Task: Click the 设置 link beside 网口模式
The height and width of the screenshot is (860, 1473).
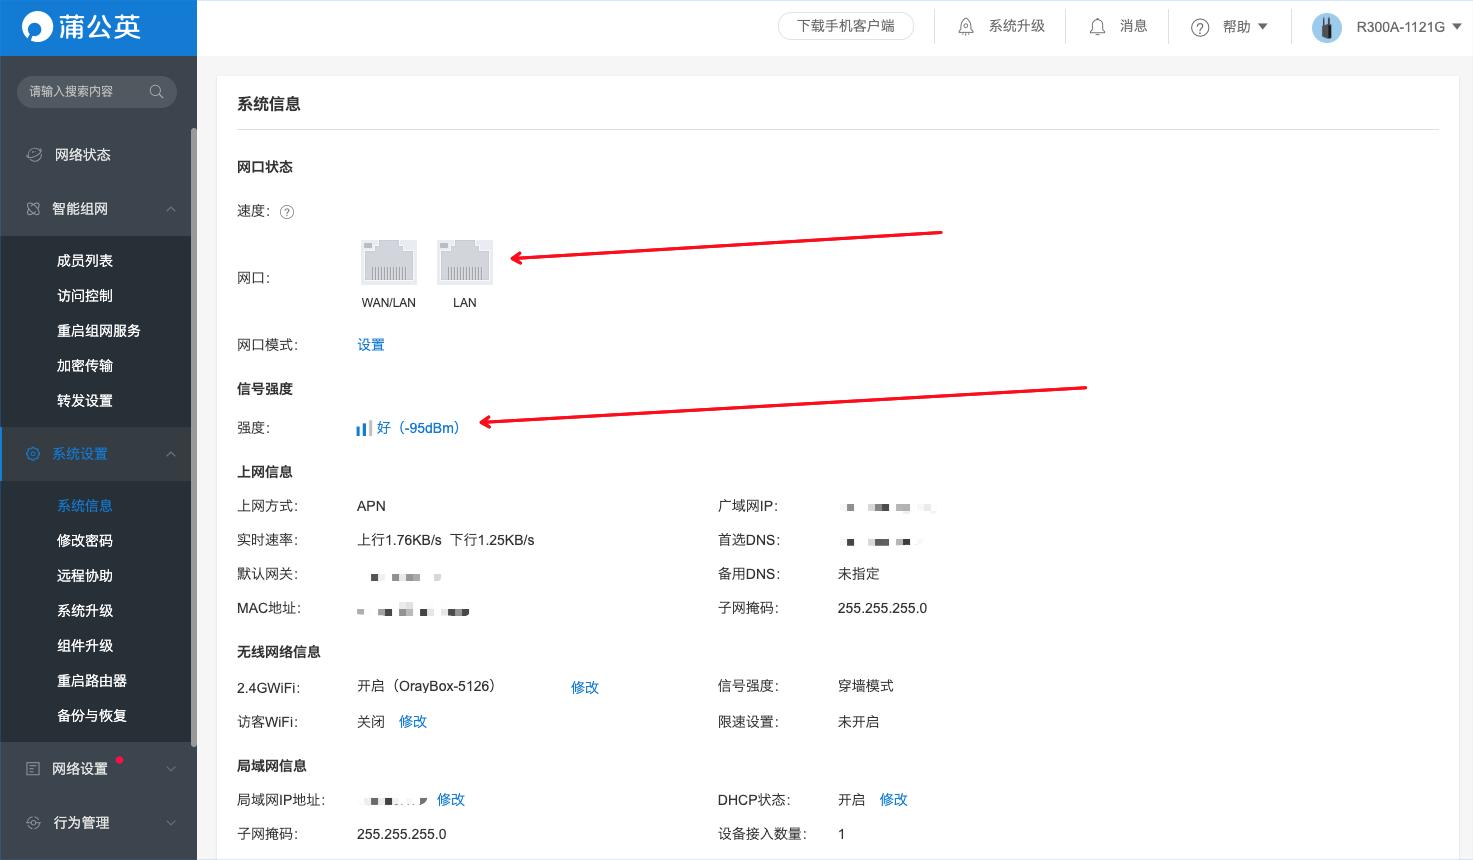Action: 370,344
